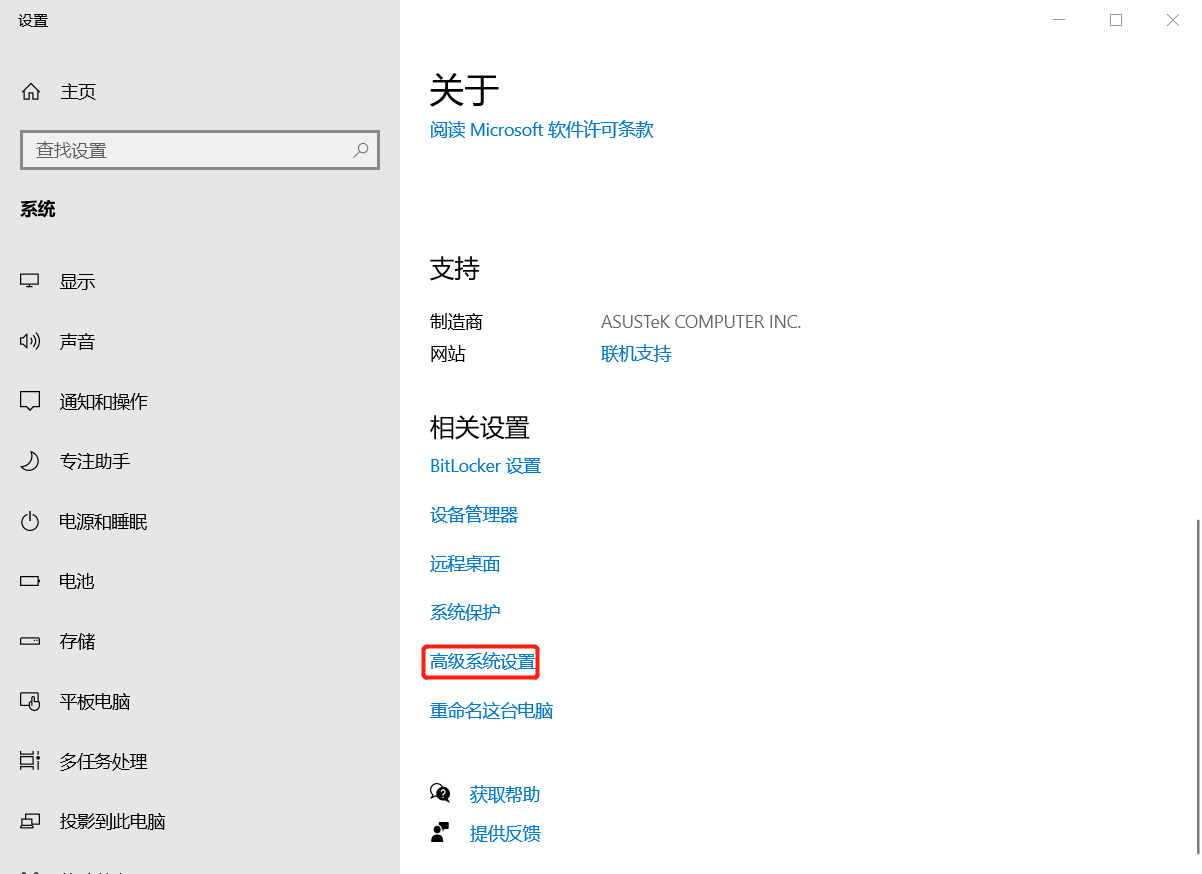Click the Notifications and actions icon
1202x874 pixels.
30,401
